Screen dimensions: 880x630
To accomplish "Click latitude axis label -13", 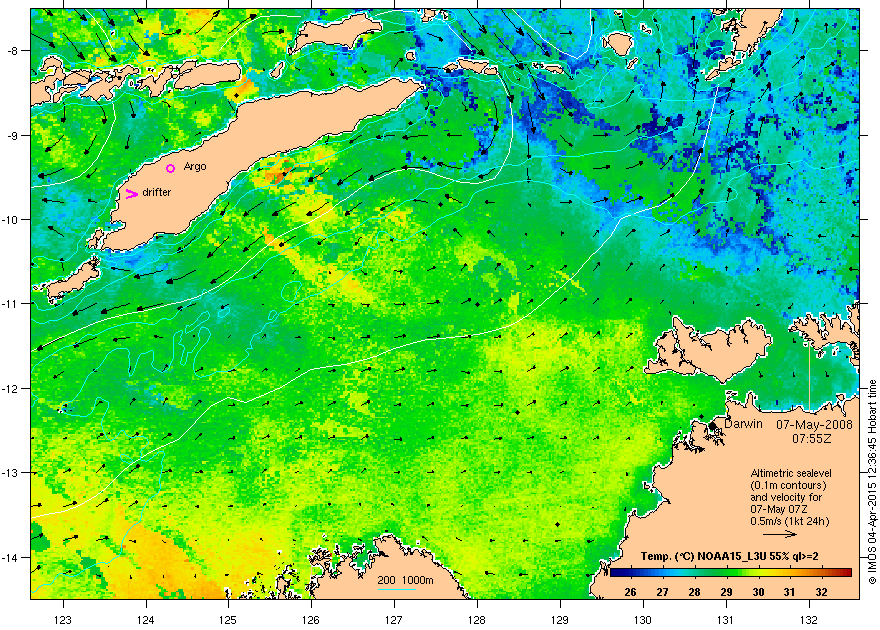I will click(11, 473).
